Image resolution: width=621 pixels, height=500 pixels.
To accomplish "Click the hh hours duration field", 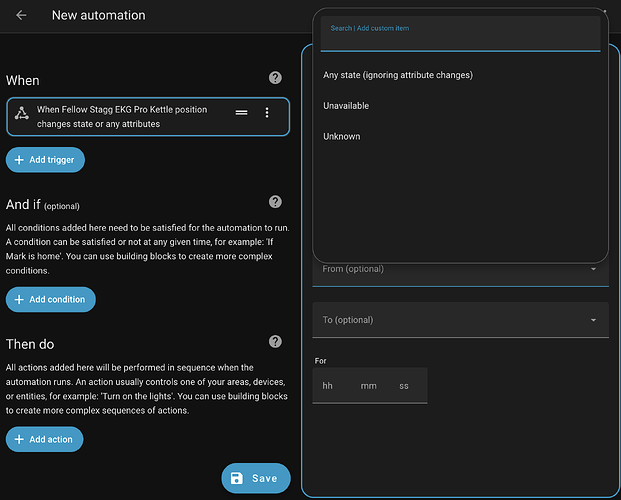I will coord(328,386).
